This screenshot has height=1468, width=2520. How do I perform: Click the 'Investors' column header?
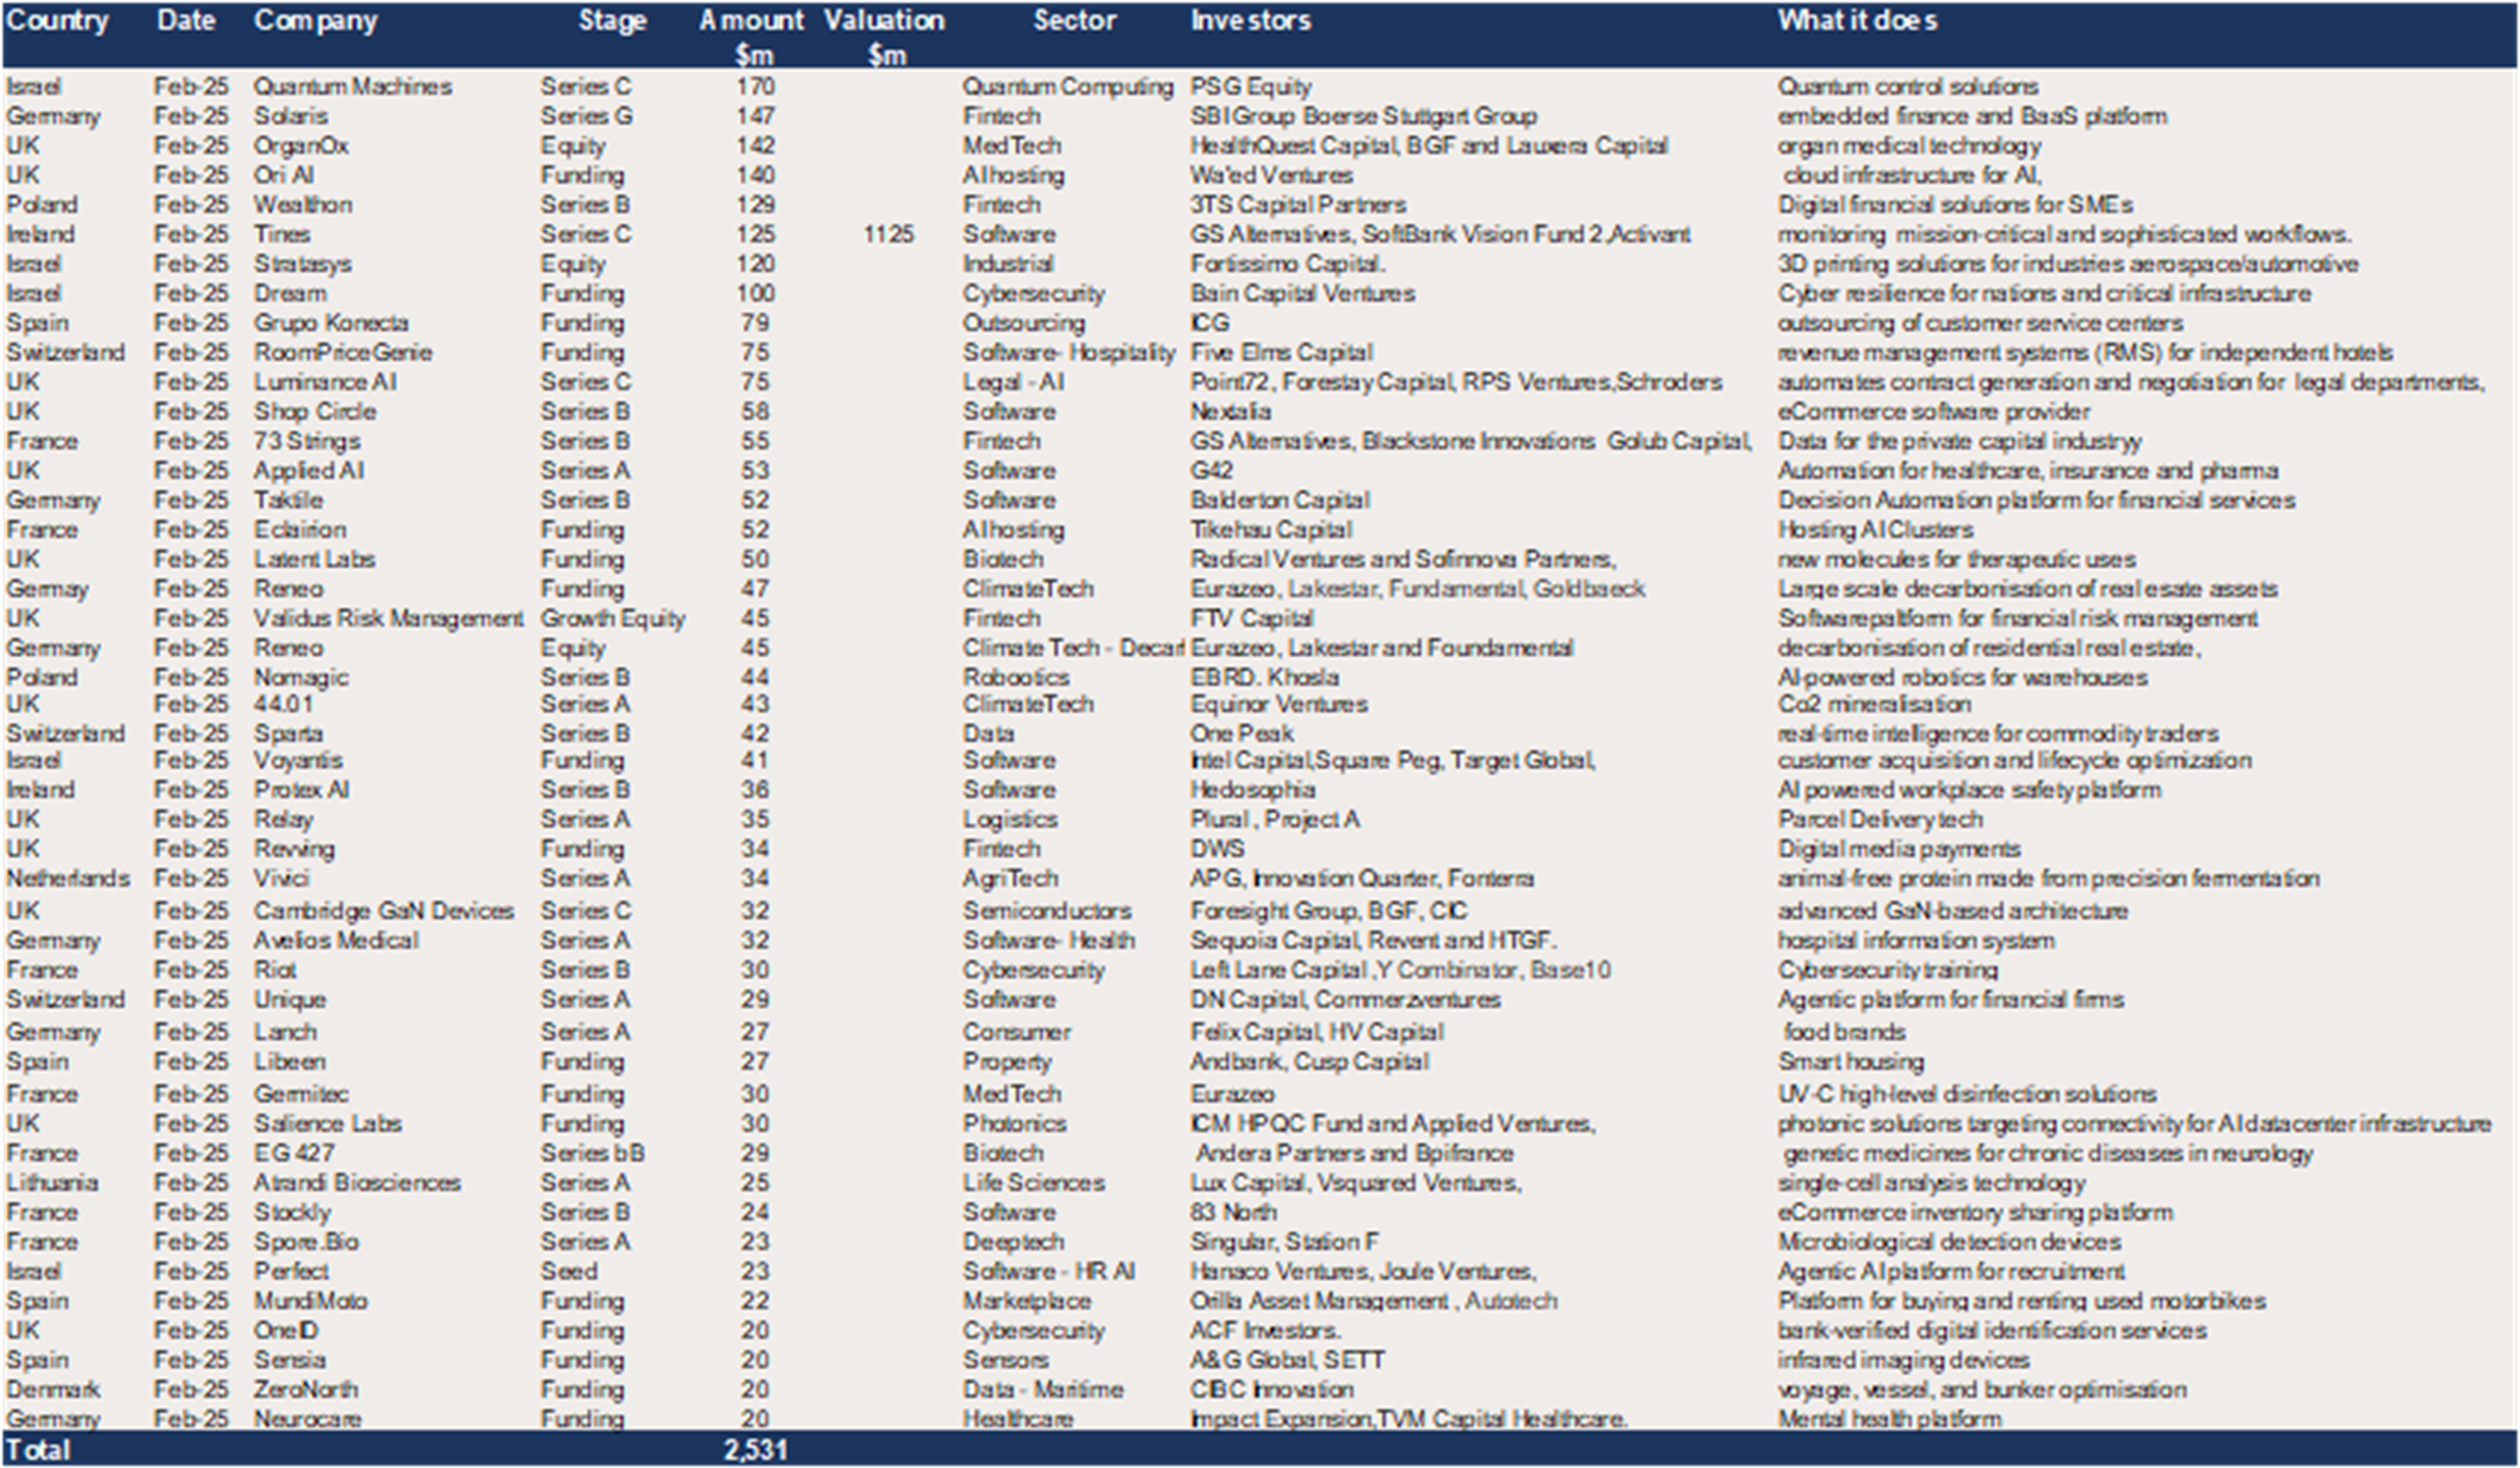(x=1250, y=20)
